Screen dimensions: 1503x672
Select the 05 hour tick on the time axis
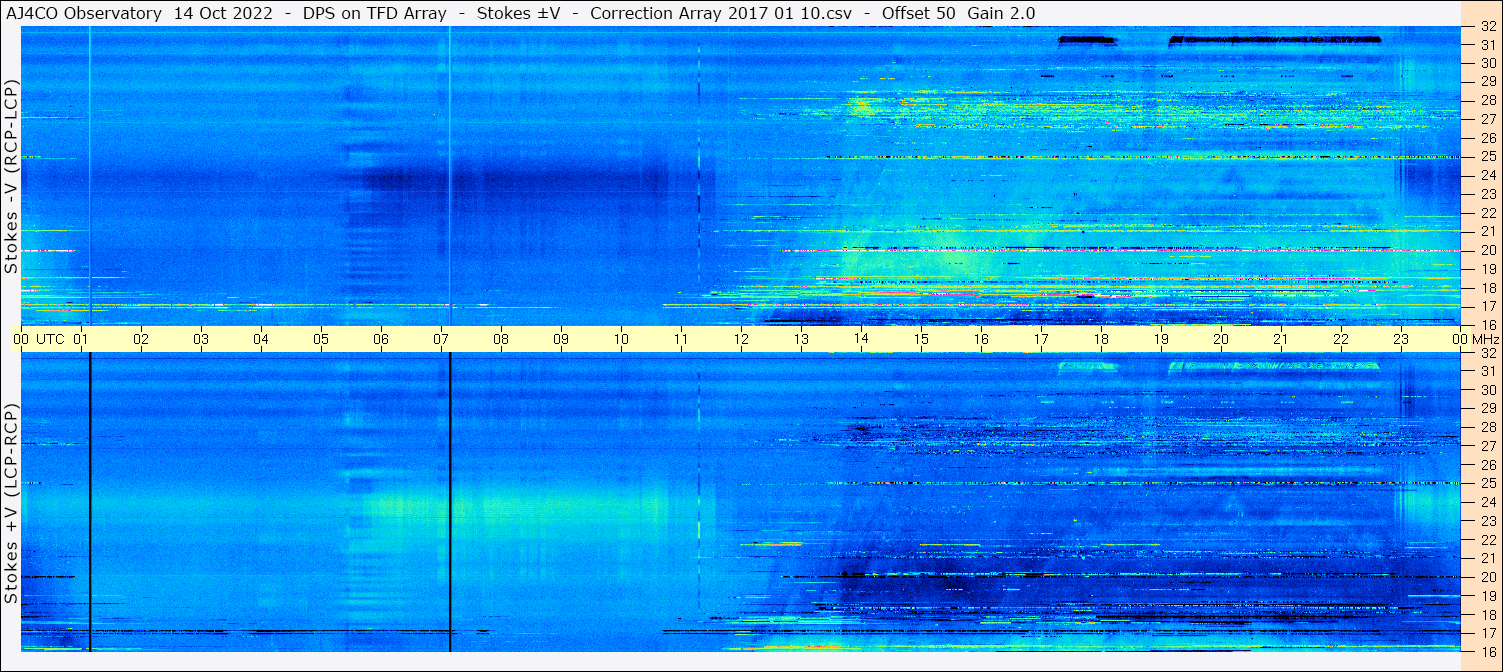pyautogui.click(x=322, y=339)
